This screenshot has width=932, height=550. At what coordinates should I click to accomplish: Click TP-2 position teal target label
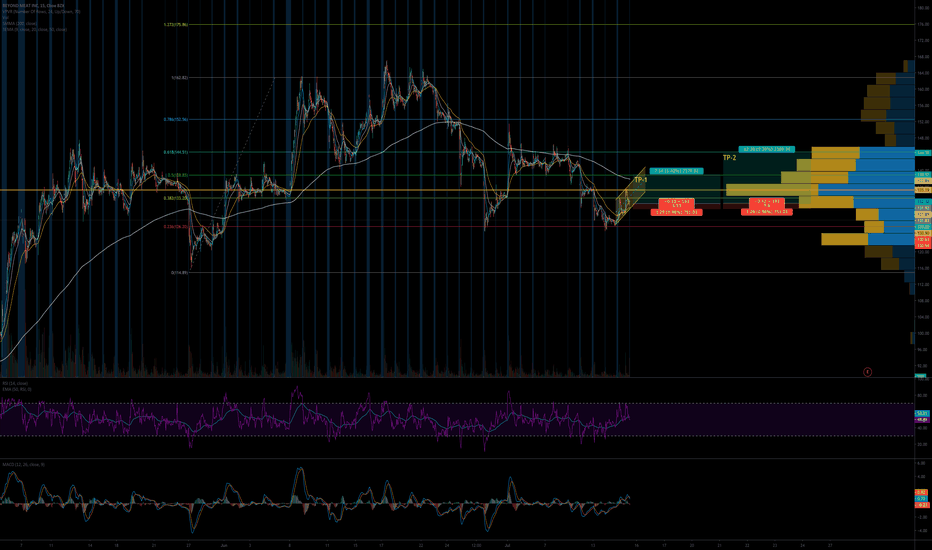767,149
